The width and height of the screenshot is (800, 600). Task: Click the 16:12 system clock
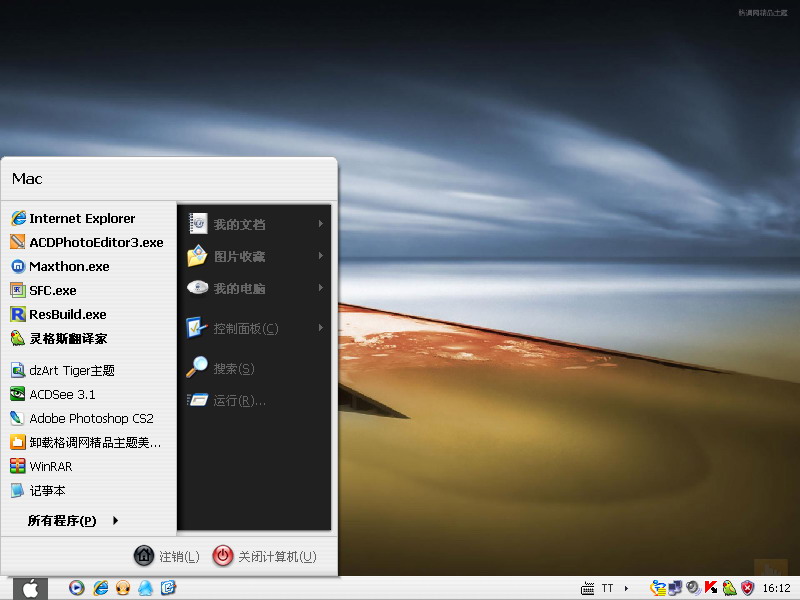click(x=776, y=588)
